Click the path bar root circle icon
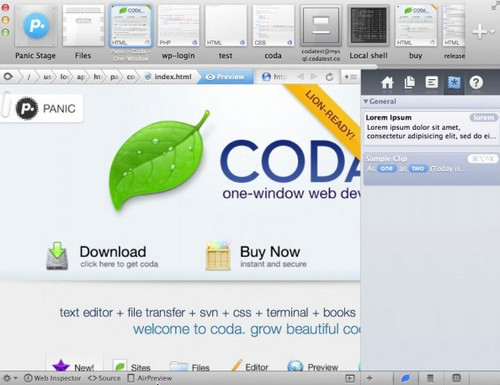 8,77
